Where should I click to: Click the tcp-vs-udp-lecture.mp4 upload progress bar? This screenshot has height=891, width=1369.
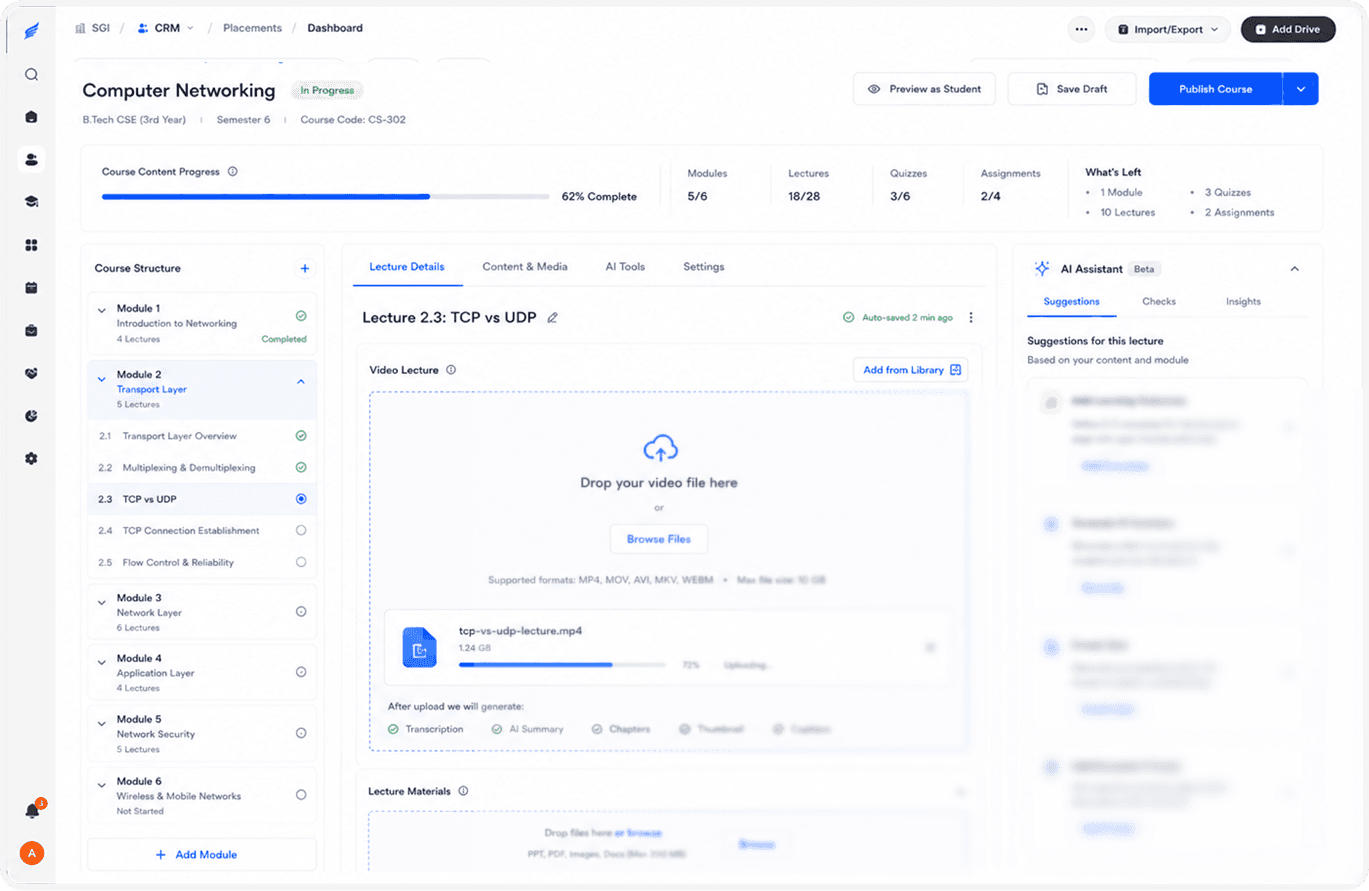click(x=562, y=664)
